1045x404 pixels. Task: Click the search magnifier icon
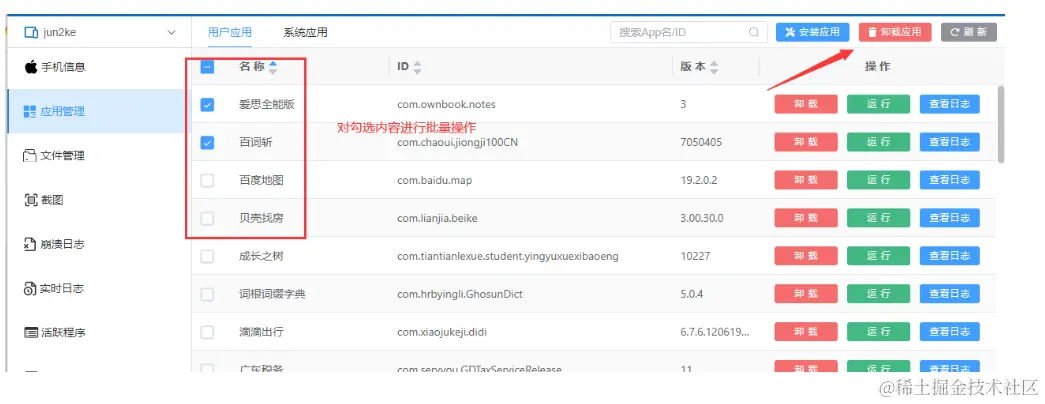pos(754,32)
